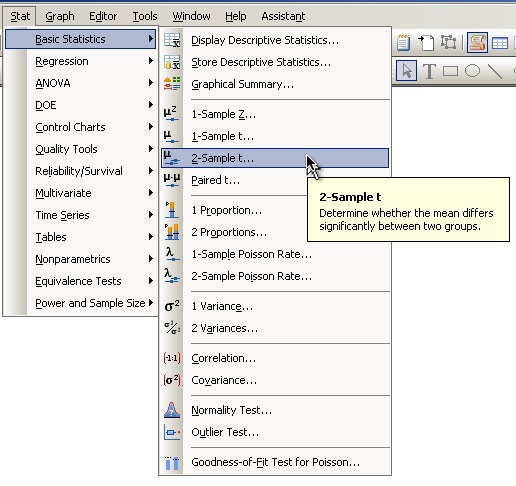
Task: Click the select arrow pointer tool
Action: click(x=406, y=71)
